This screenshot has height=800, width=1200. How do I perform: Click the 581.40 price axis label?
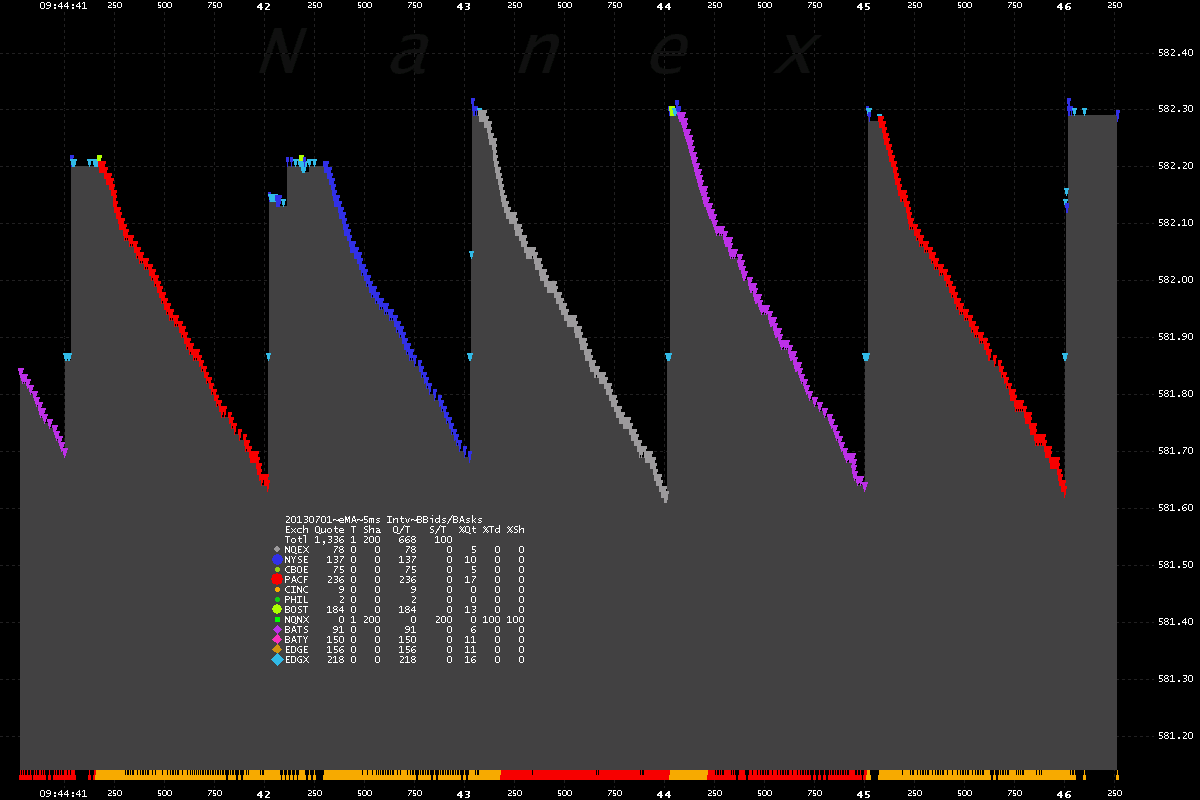pyautogui.click(x=1175, y=622)
